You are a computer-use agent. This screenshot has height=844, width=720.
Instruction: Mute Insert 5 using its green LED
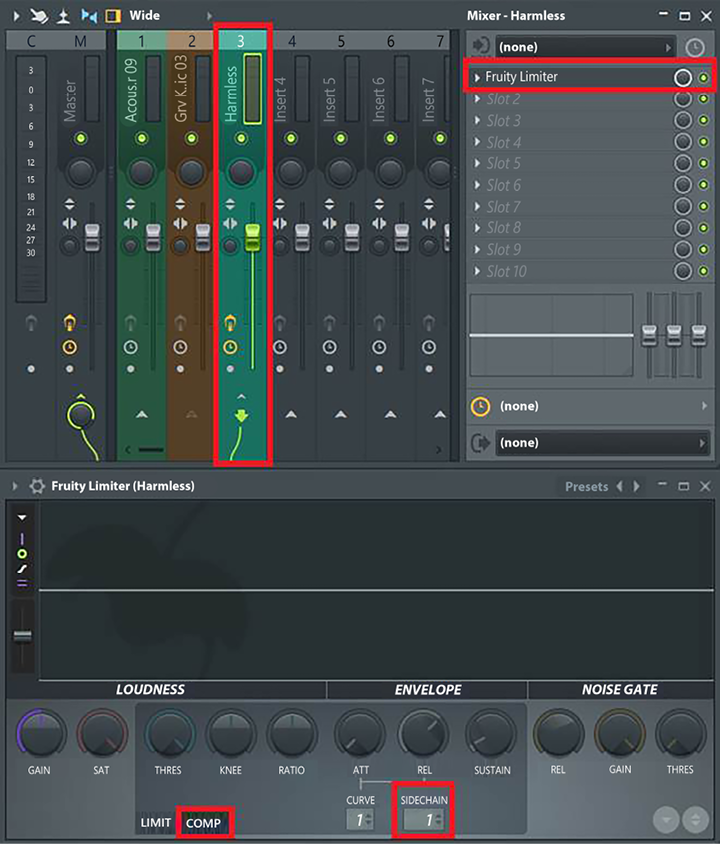click(x=341, y=138)
